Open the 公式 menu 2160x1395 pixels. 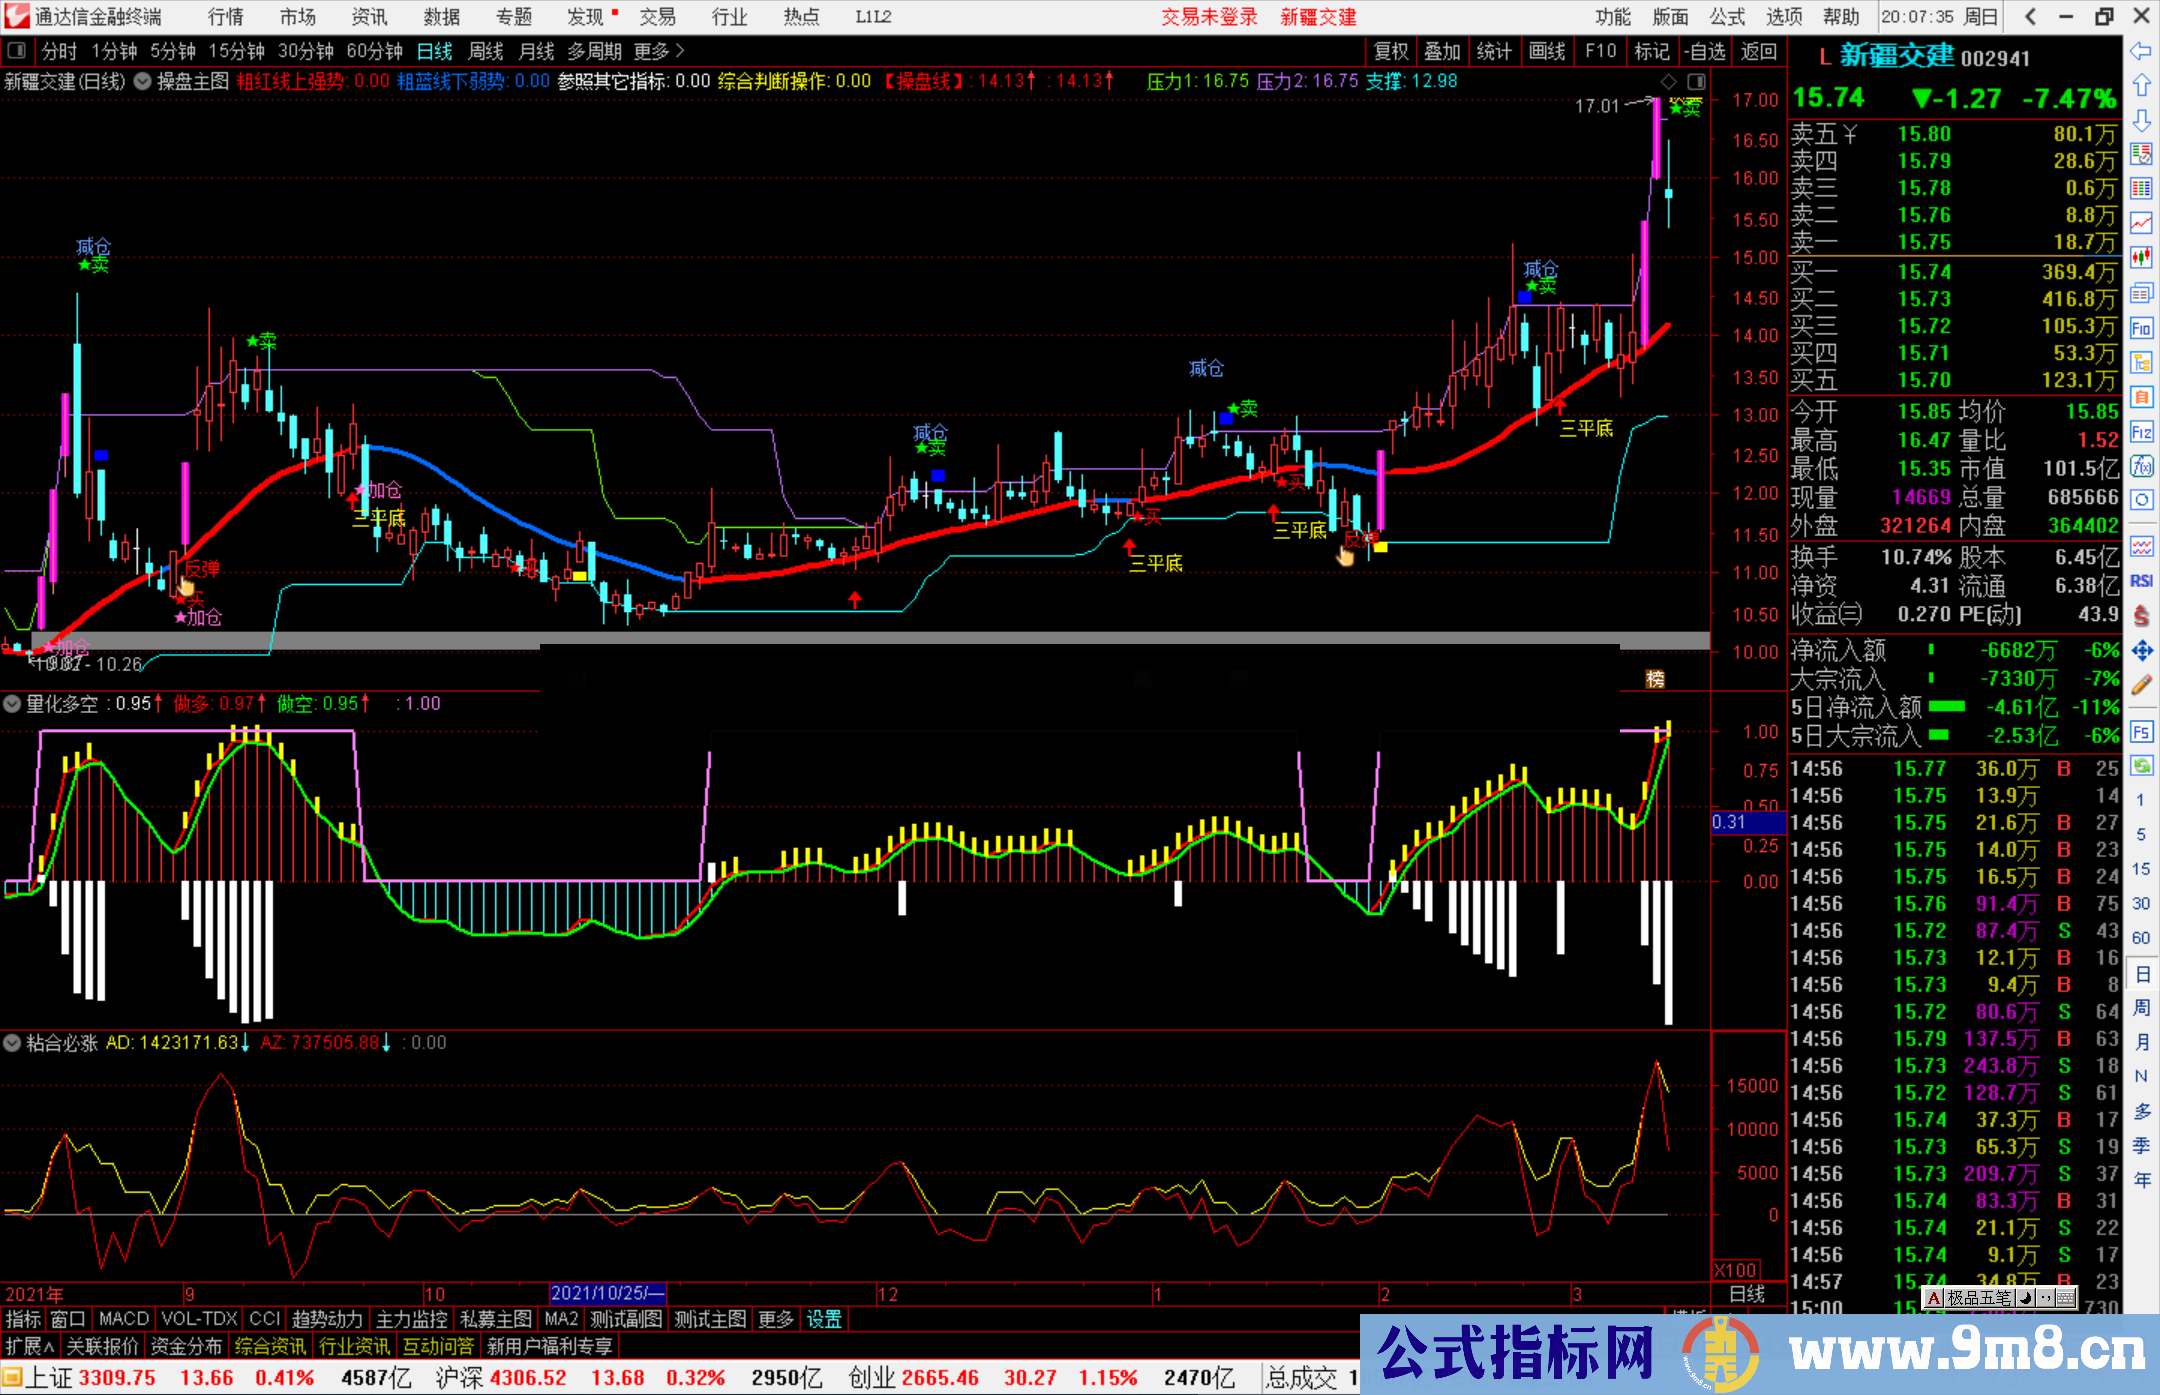[1726, 16]
